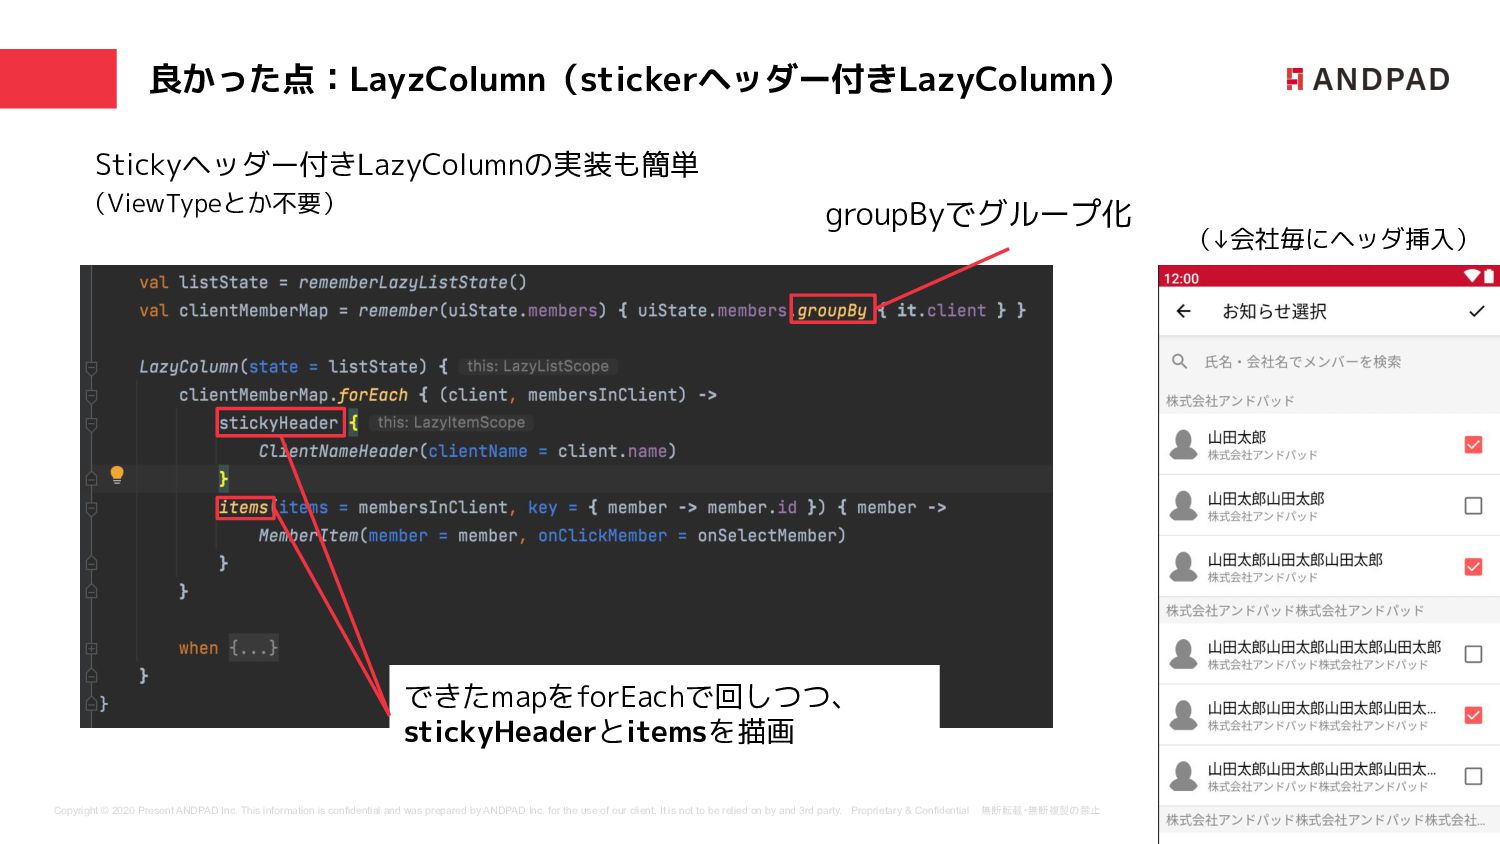The image size is (1500, 844).
Task: Uncheck the checkbox for 山田太郎
Action: [1473, 445]
